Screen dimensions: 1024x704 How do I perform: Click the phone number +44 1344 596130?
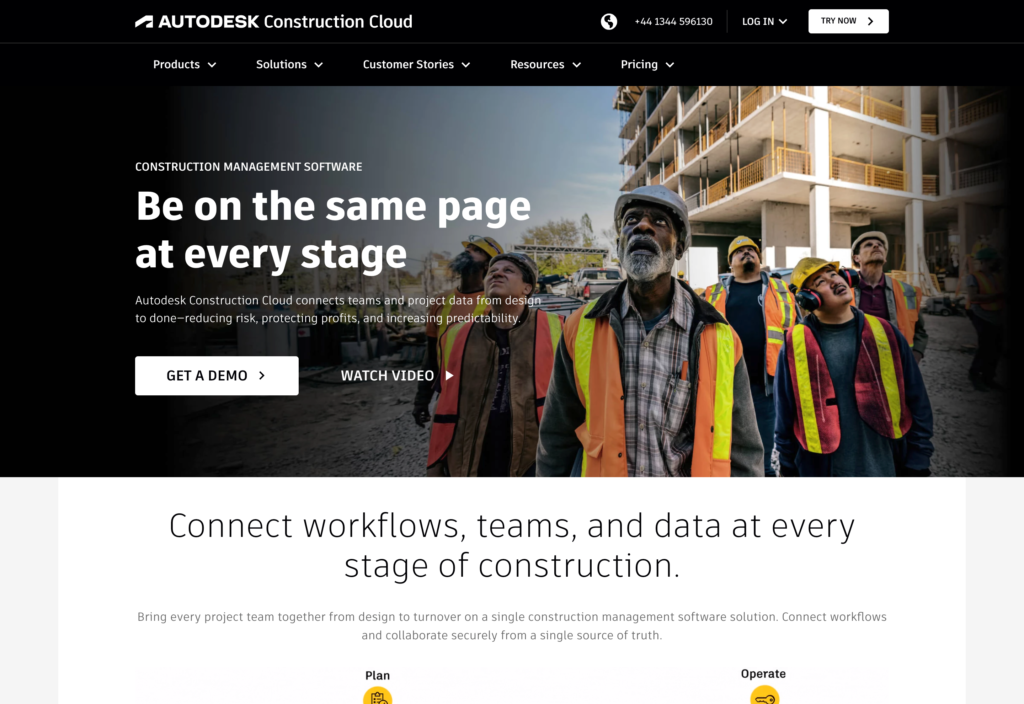point(673,22)
